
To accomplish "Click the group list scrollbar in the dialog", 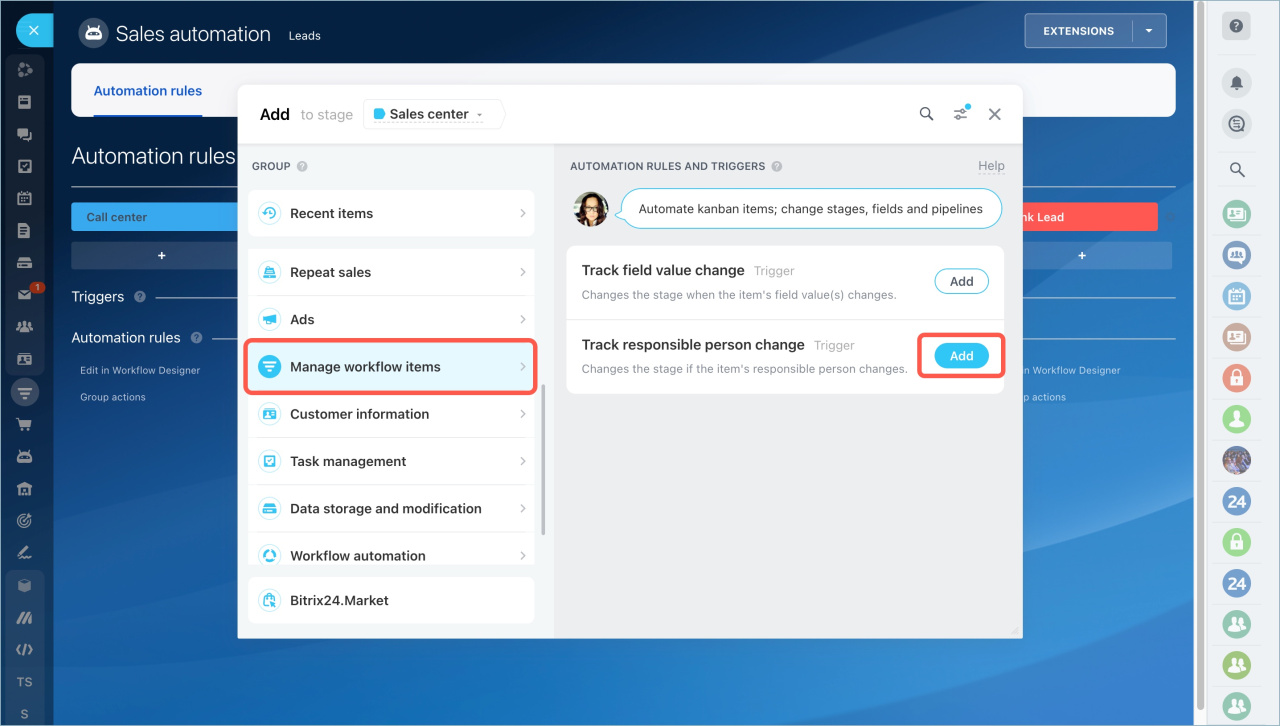I will click(x=543, y=460).
